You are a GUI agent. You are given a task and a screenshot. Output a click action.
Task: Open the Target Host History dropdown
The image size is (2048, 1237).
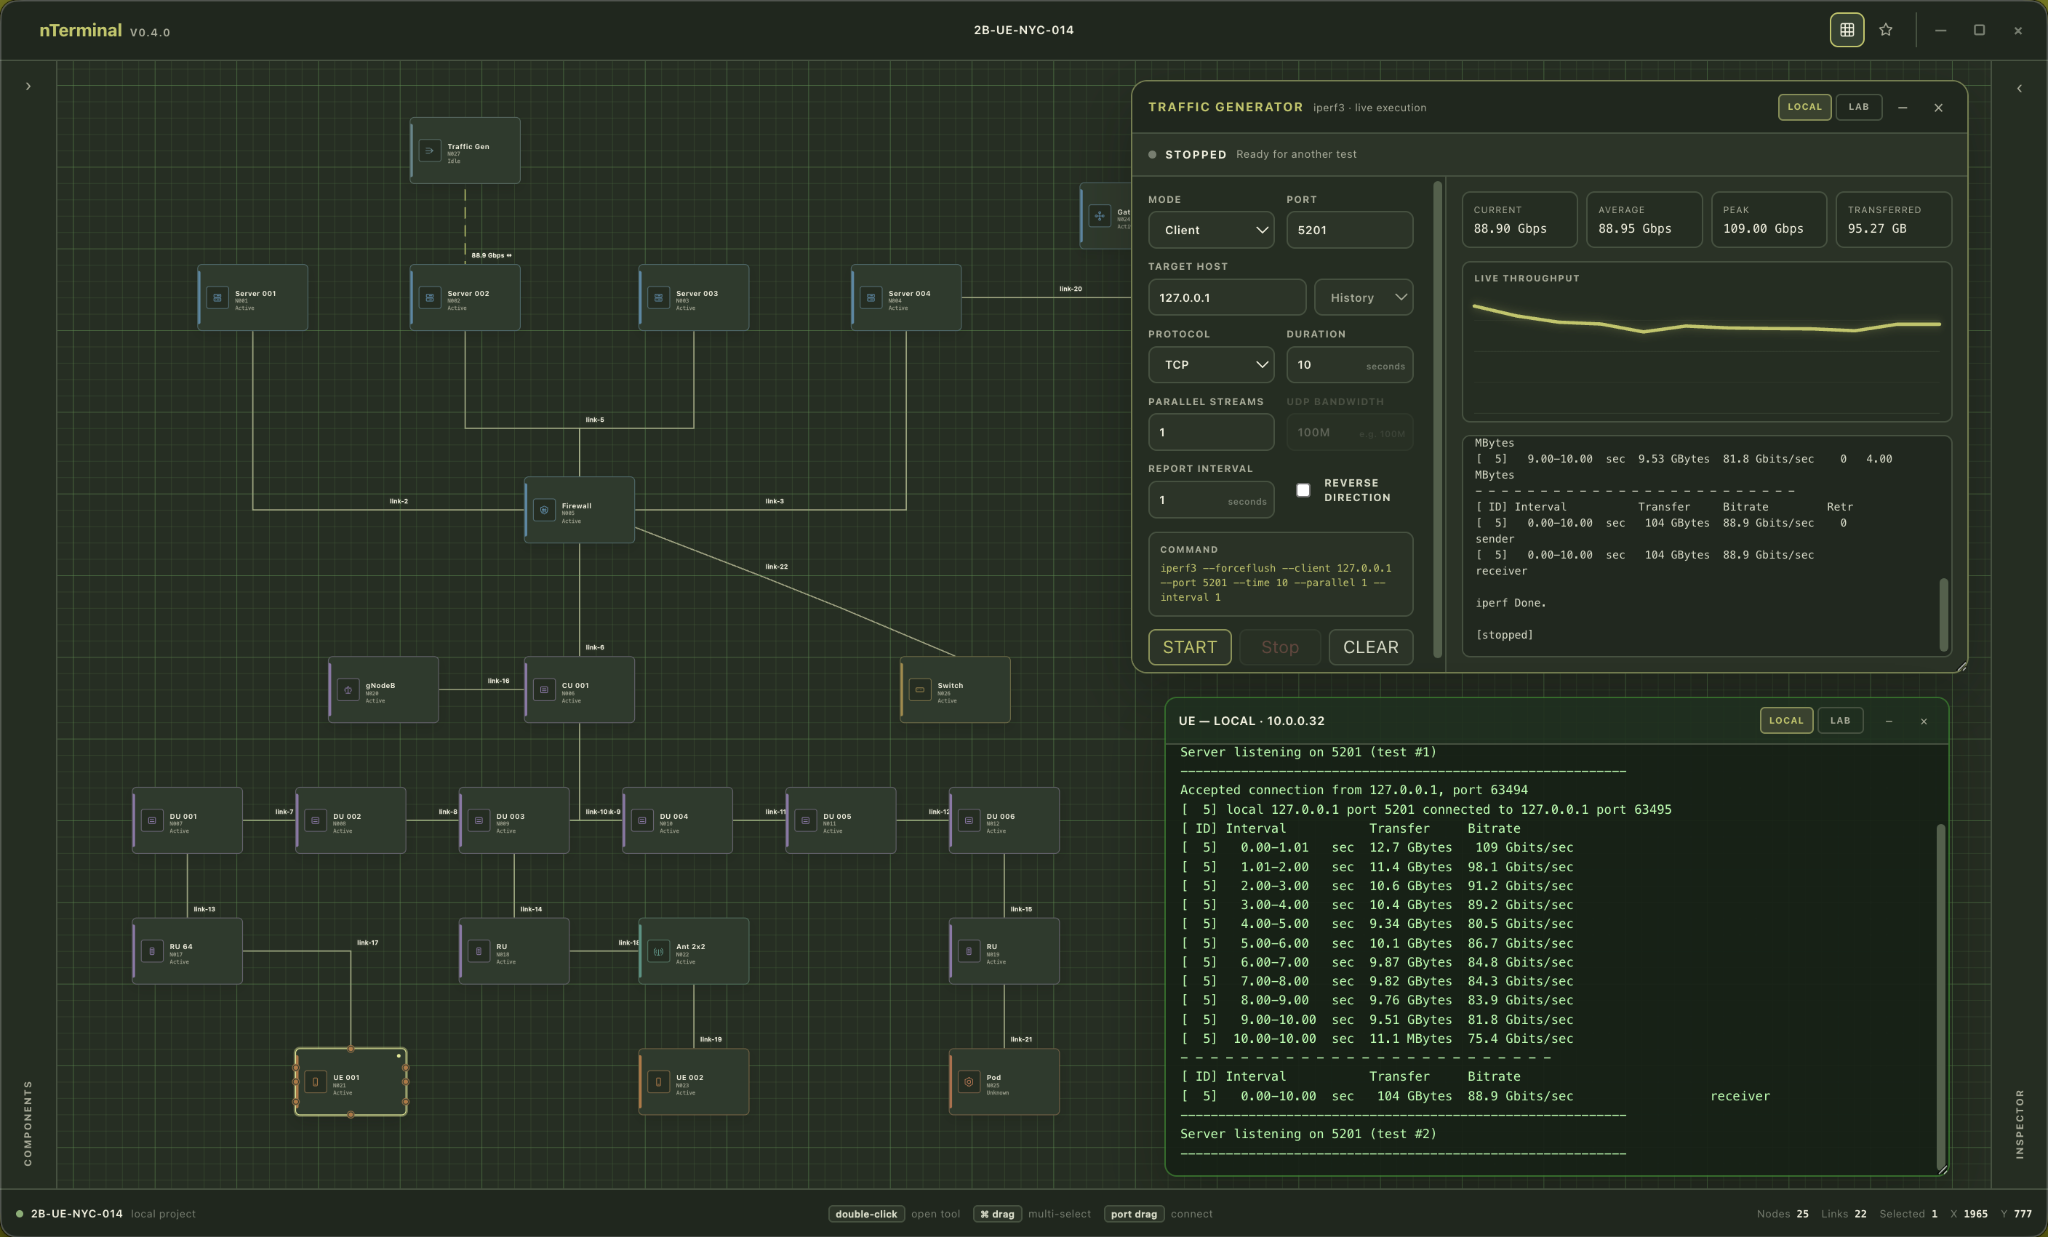click(x=1364, y=298)
